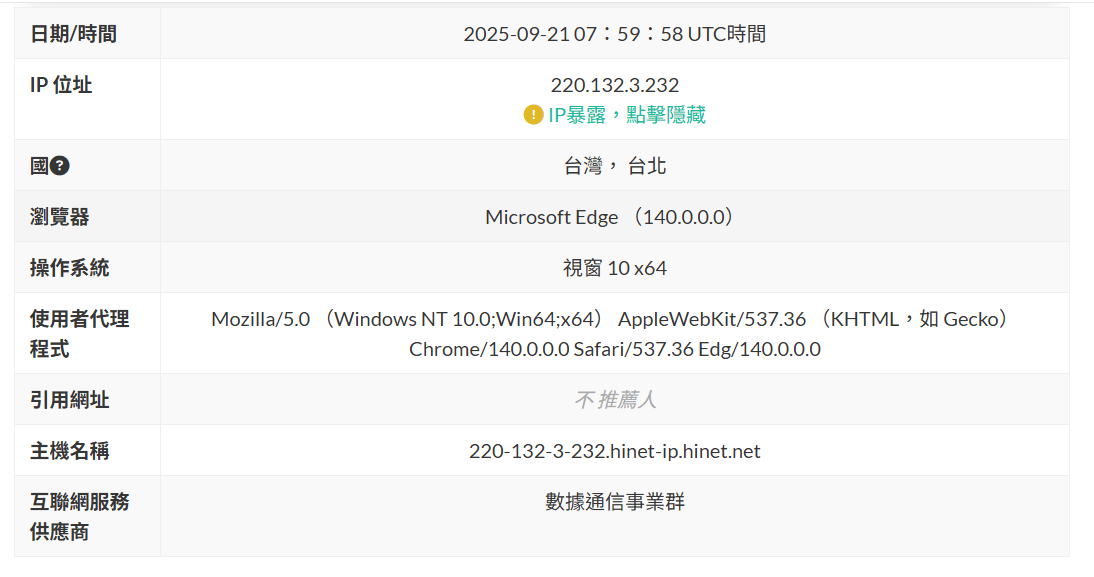This screenshot has height=577, width=1094.
Task: Click the IP暴露，點擊隱藏 link
Action: click(627, 114)
